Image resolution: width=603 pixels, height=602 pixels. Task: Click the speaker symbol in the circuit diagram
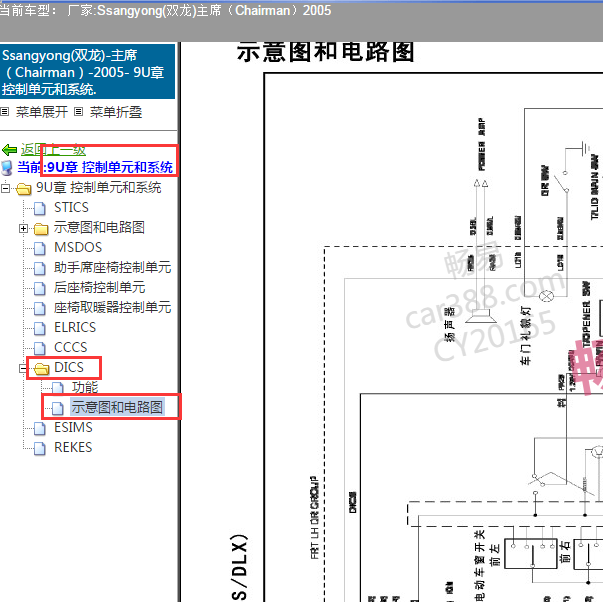tap(481, 316)
